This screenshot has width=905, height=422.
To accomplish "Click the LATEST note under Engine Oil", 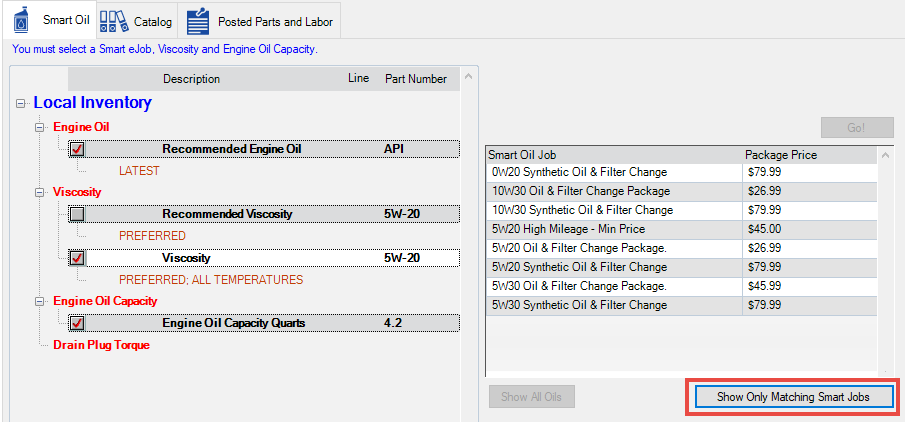I will tap(139, 171).
